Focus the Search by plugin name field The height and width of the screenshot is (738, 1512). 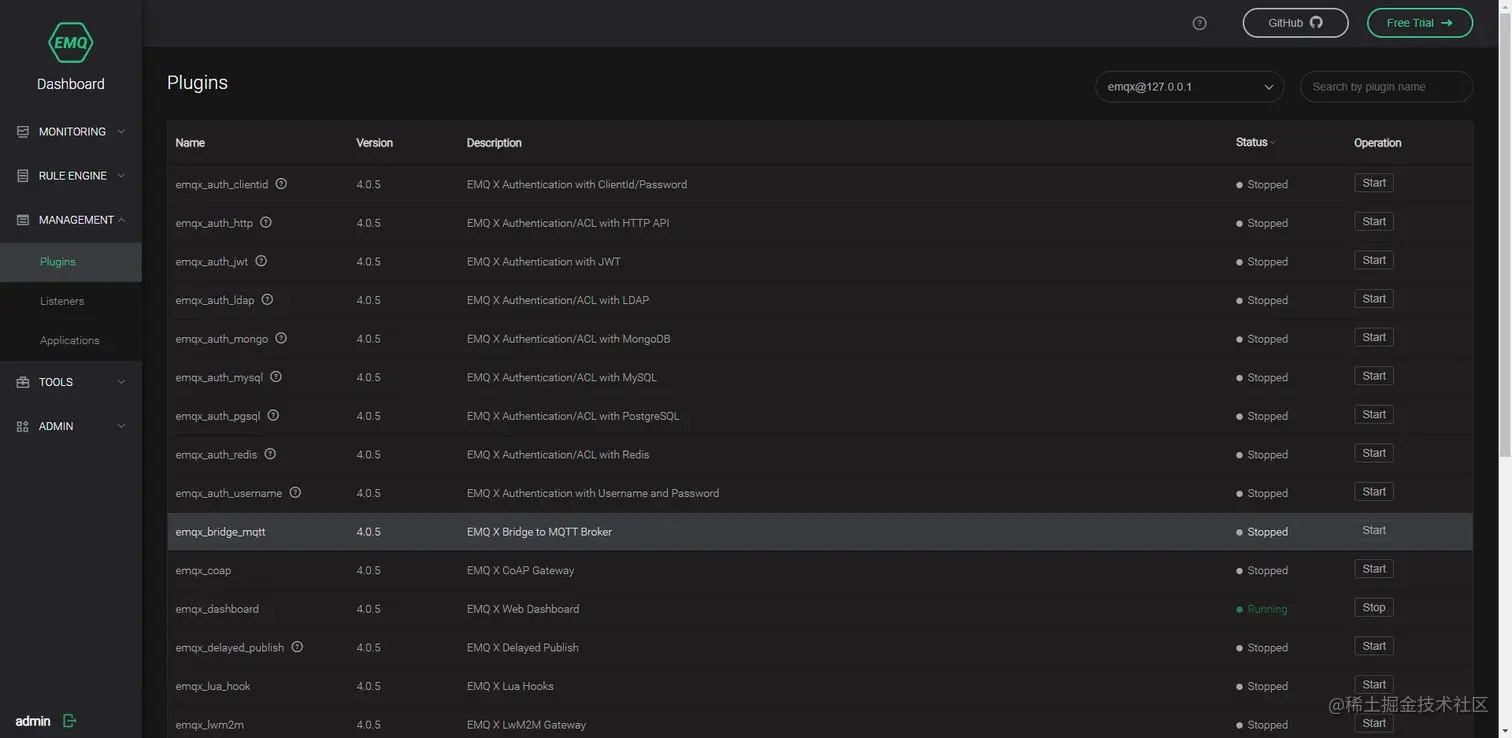coord(1386,87)
